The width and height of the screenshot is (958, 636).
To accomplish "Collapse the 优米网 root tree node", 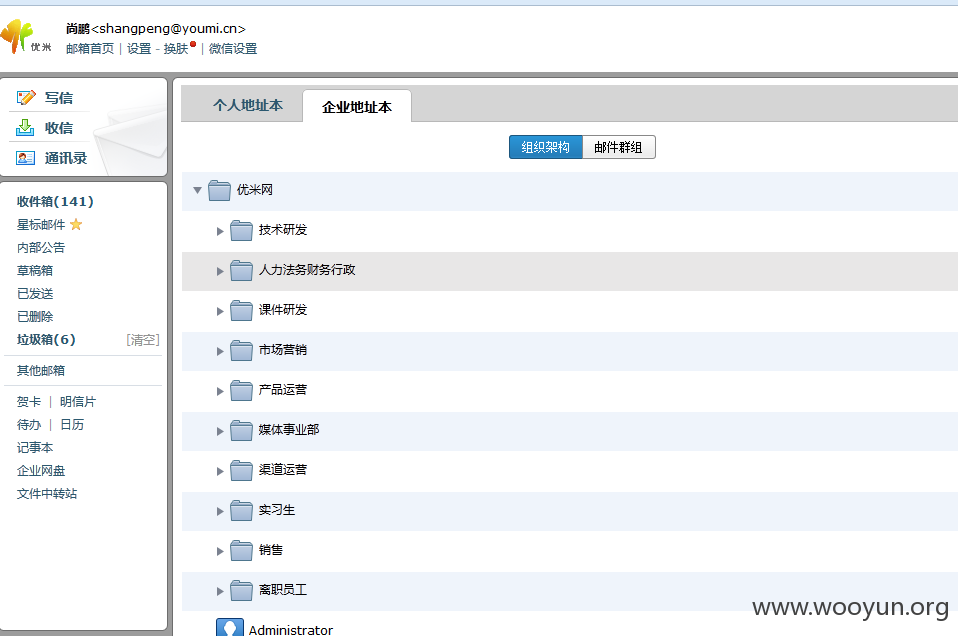I will click(x=197, y=190).
